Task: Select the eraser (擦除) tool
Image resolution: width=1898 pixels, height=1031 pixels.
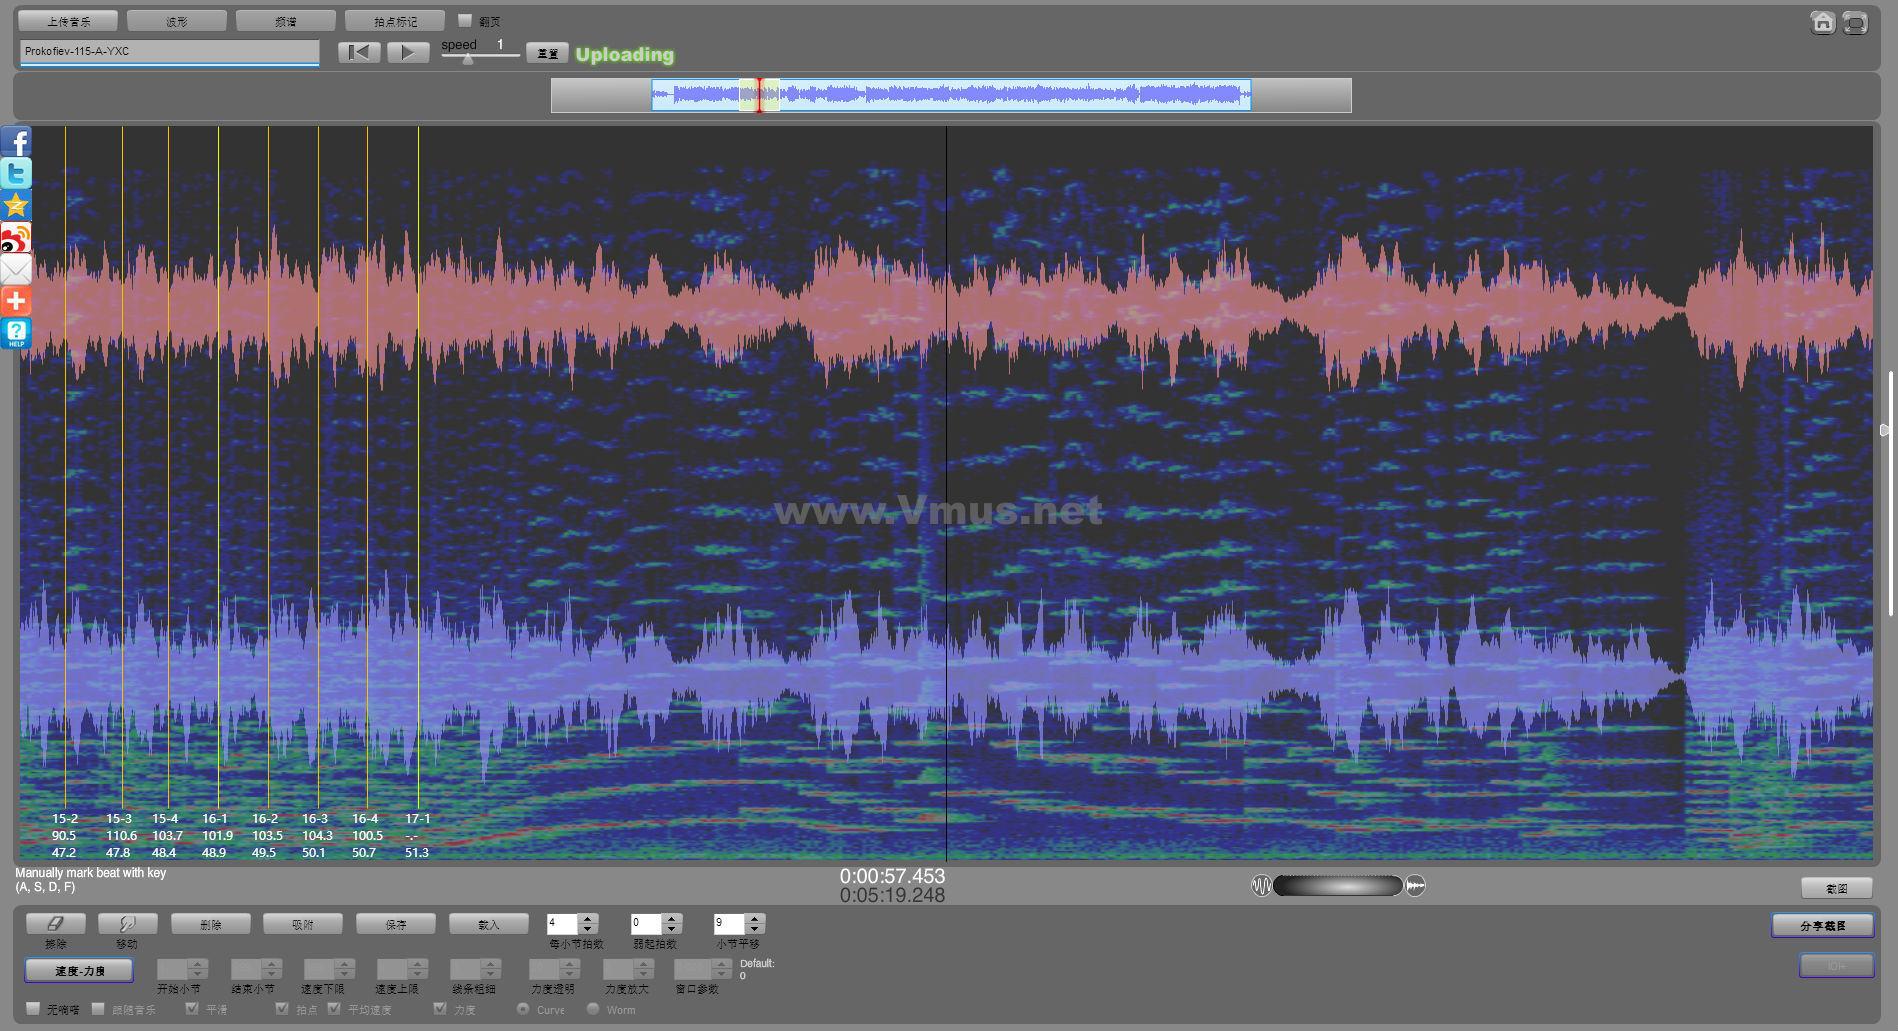Action: click(x=56, y=924)
